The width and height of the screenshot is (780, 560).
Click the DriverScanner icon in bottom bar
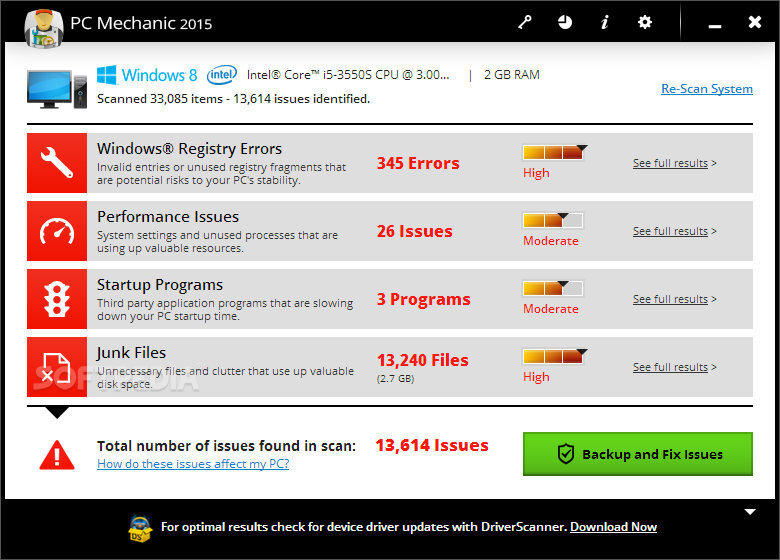140,527
